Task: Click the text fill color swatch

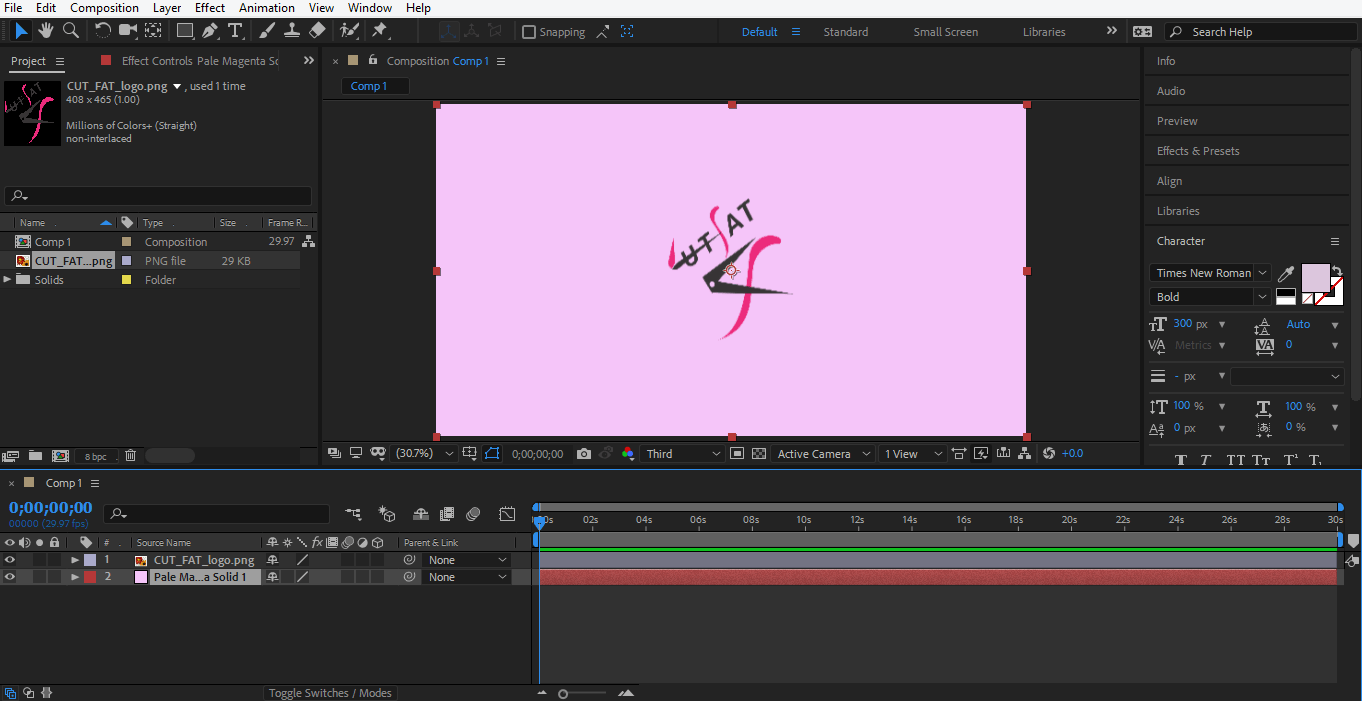Action: 1314,276
